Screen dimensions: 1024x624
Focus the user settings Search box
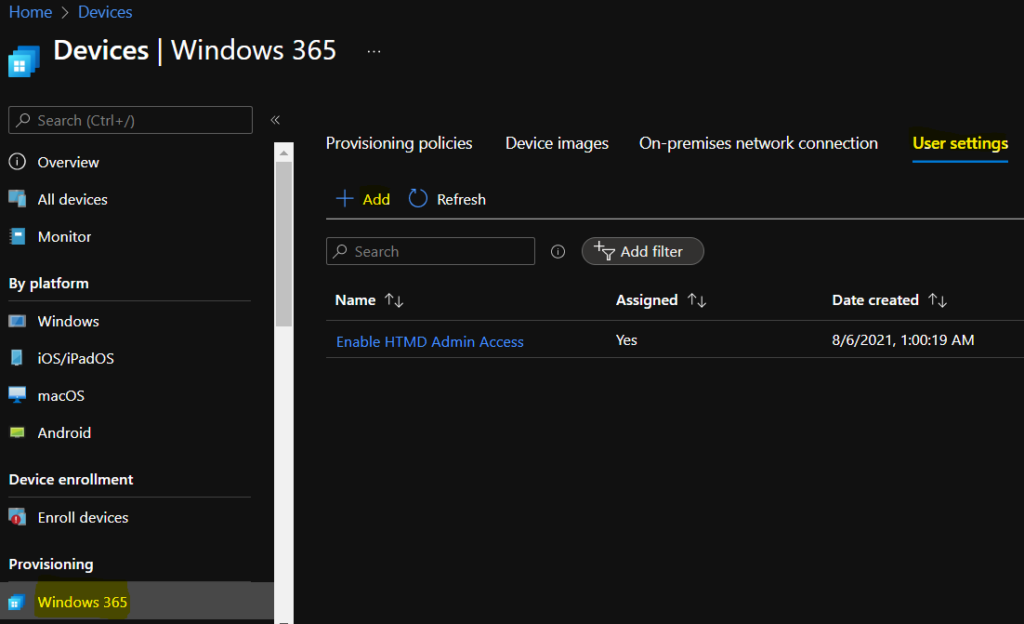pos(430,251)
